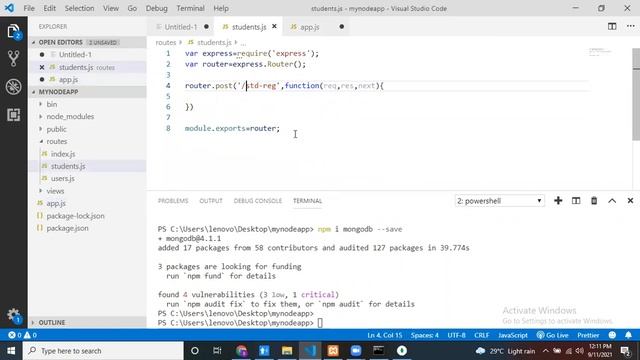
Task: Open feedback smiley in status bar
Action: pos(612,335)
